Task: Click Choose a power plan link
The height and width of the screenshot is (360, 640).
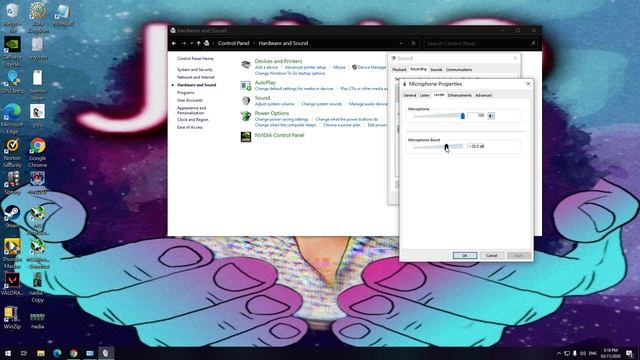Action: [x=342, y=125]
